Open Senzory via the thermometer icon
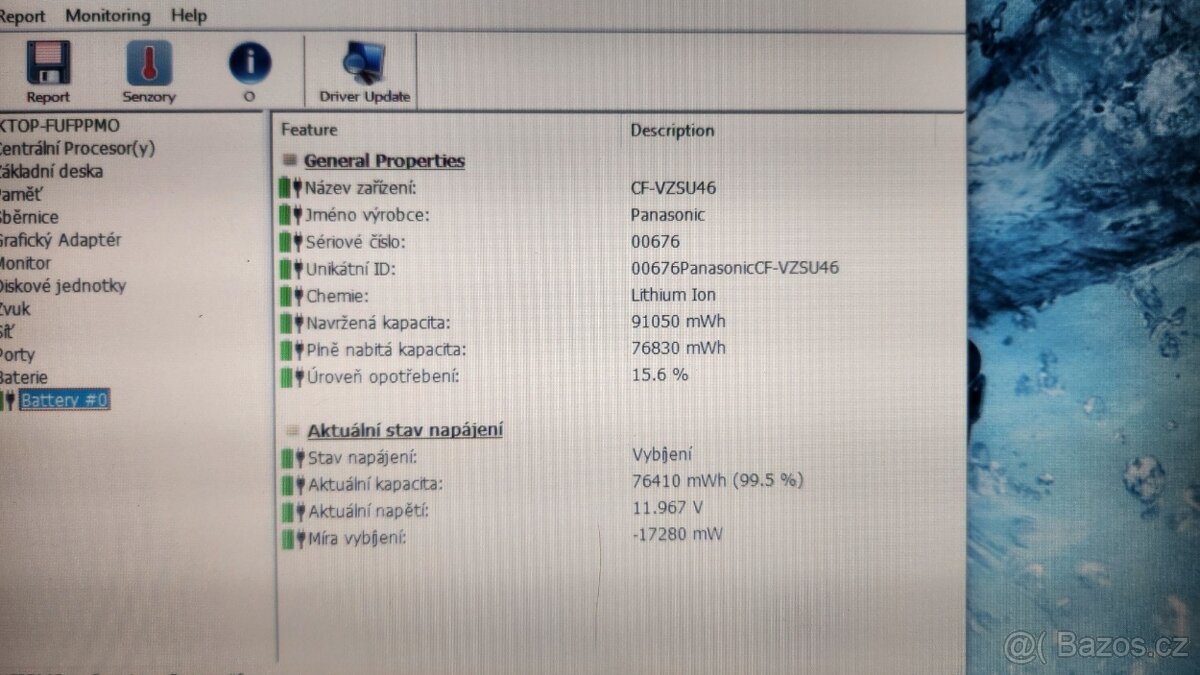 tap(148, 63)
